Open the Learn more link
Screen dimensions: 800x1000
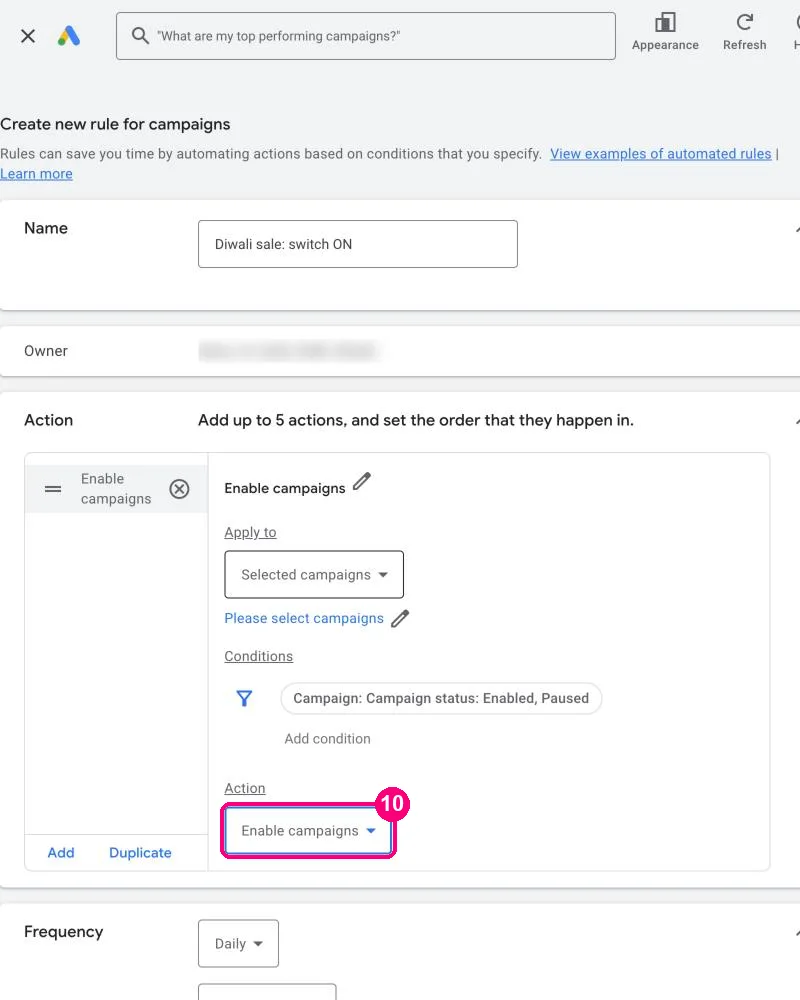click(x=36, y=174)
